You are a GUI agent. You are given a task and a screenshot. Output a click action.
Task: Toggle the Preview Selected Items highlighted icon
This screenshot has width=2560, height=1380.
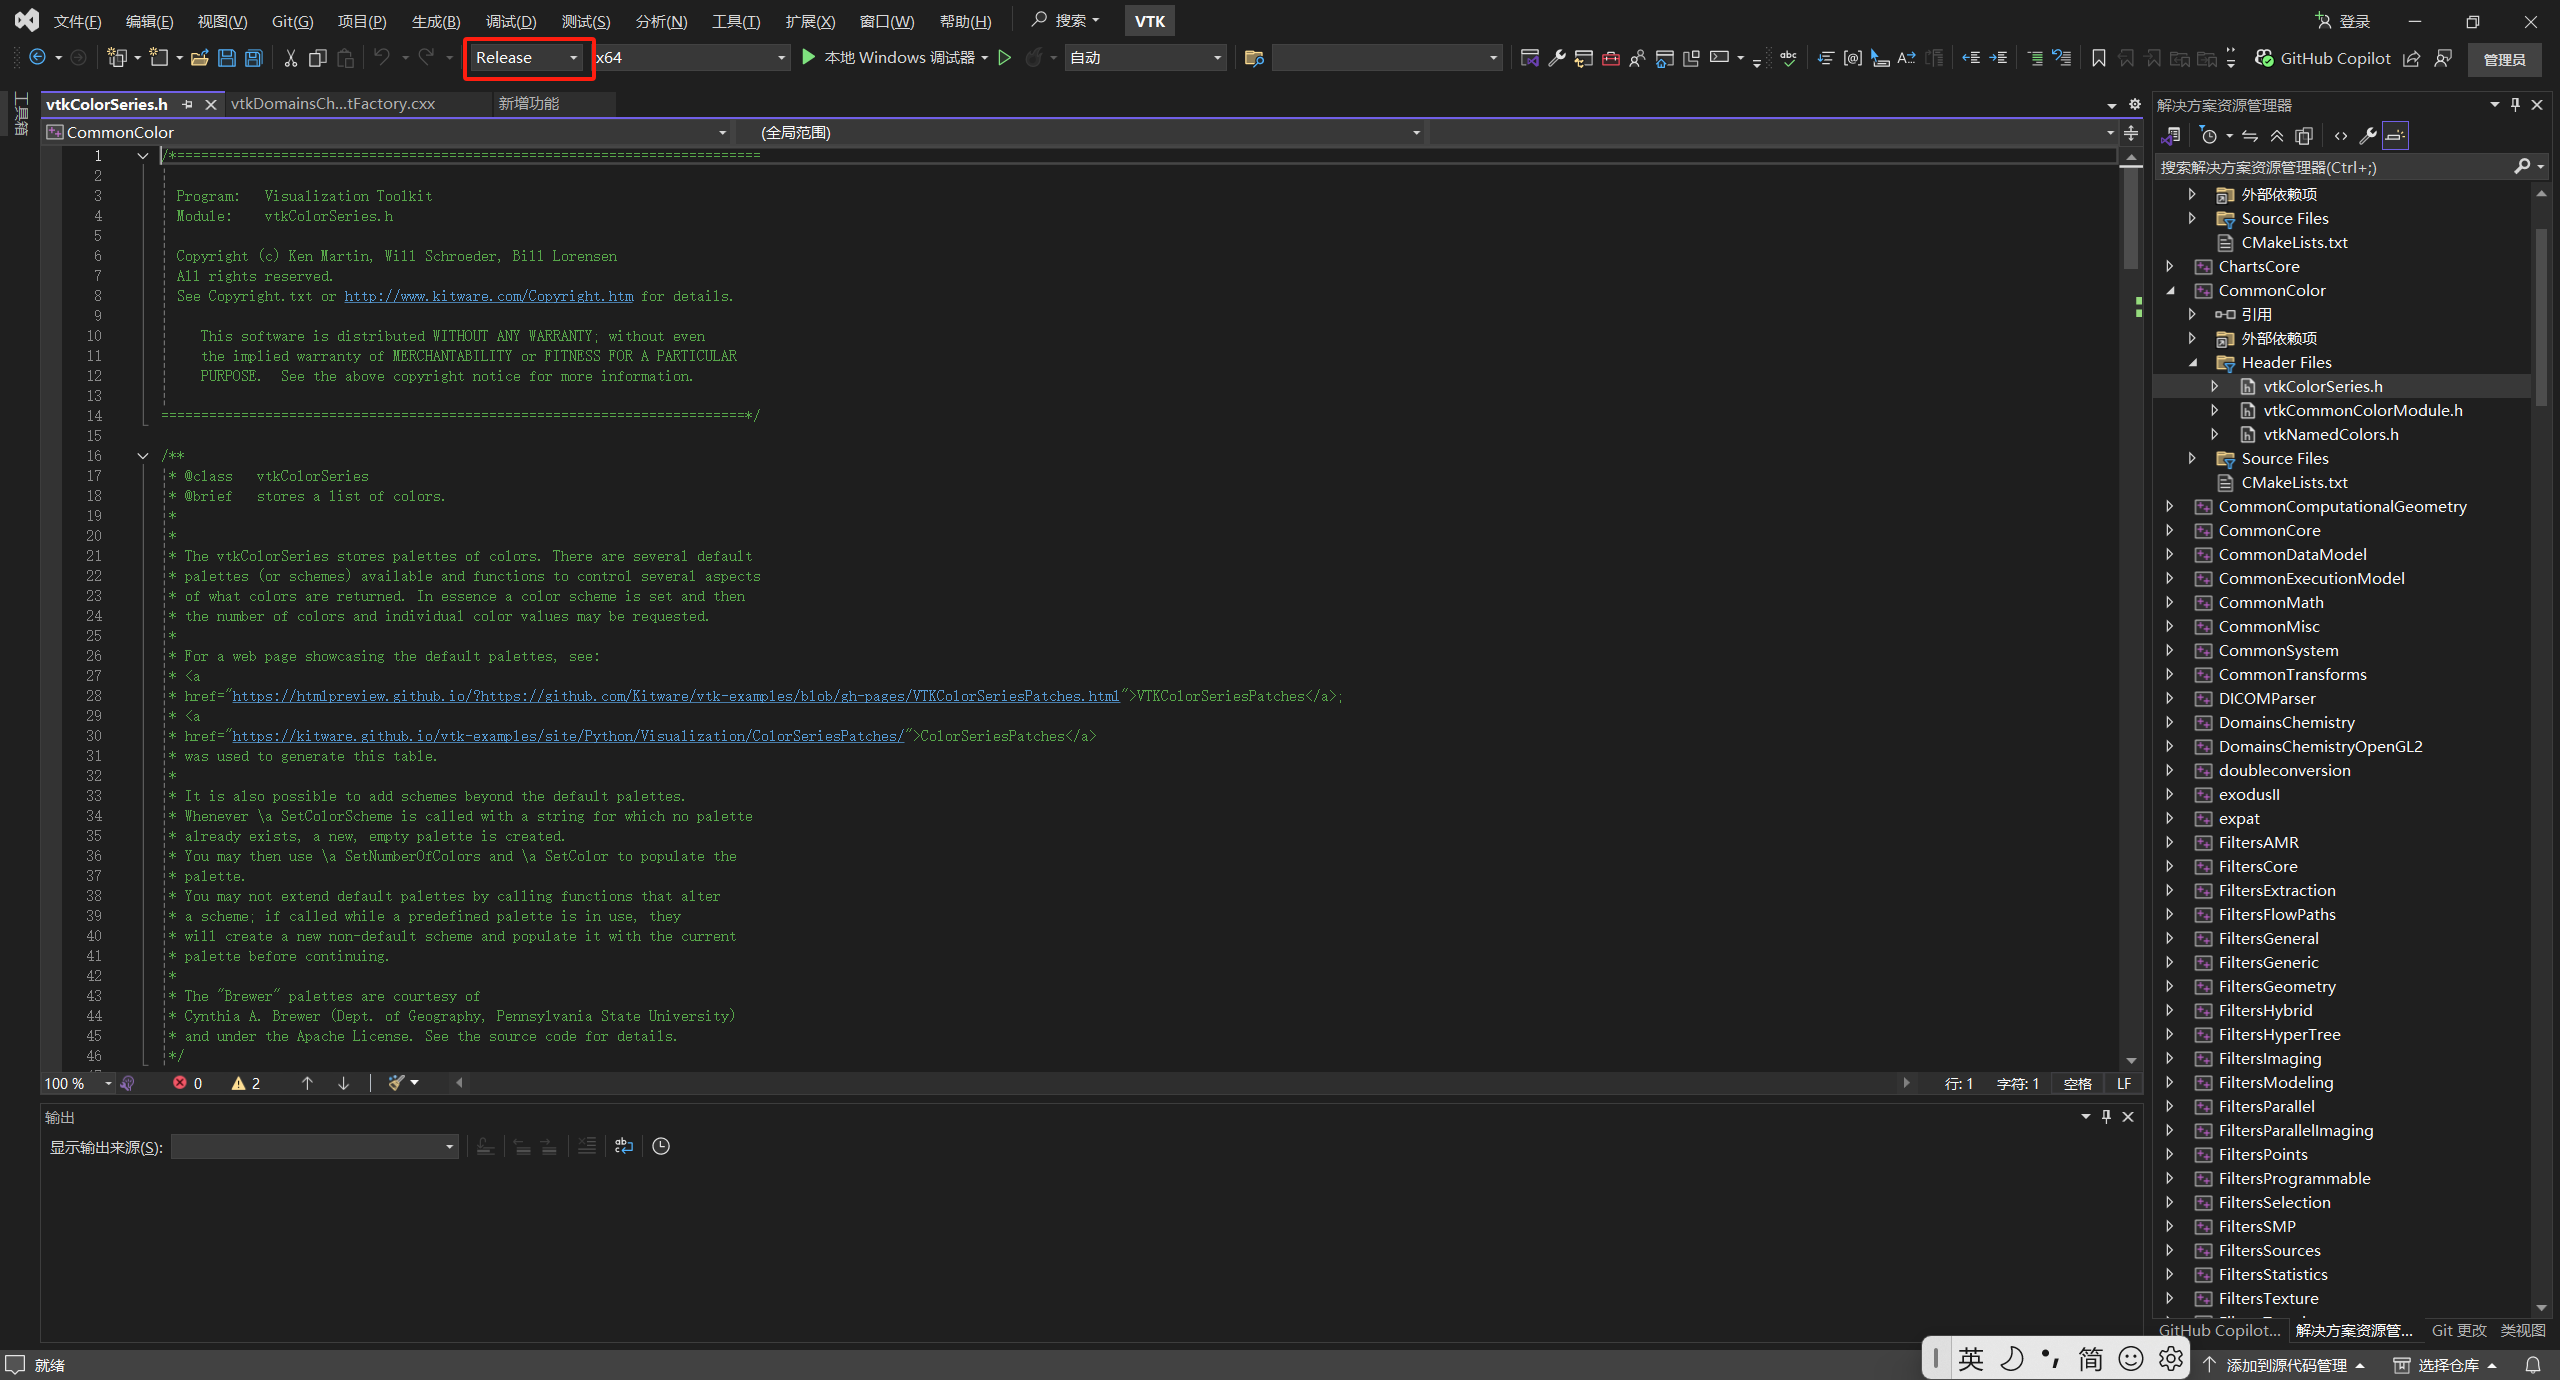(2396, 135)
